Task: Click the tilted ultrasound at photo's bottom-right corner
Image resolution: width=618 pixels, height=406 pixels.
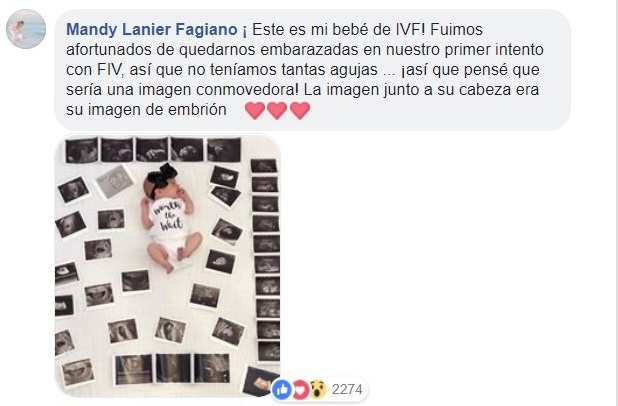Action: point(260,382)
